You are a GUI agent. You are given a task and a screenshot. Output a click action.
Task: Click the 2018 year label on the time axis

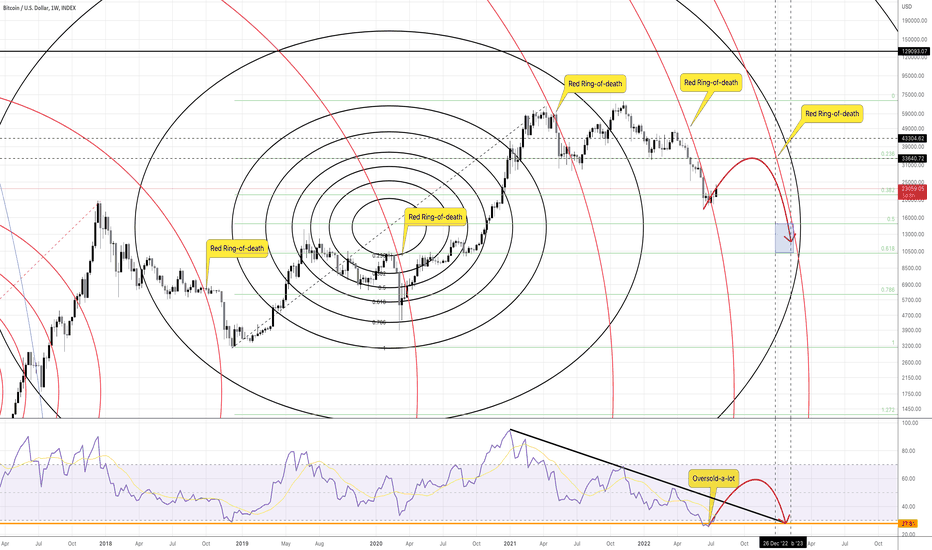pos(106,543)
